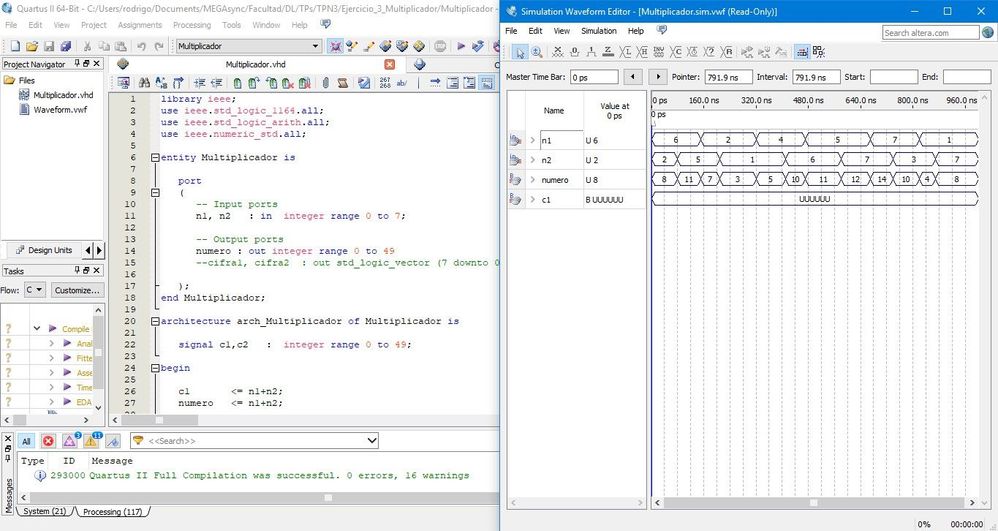Open the Assignments menu
This screenshot has height=531, width=998.
point(138,24)
